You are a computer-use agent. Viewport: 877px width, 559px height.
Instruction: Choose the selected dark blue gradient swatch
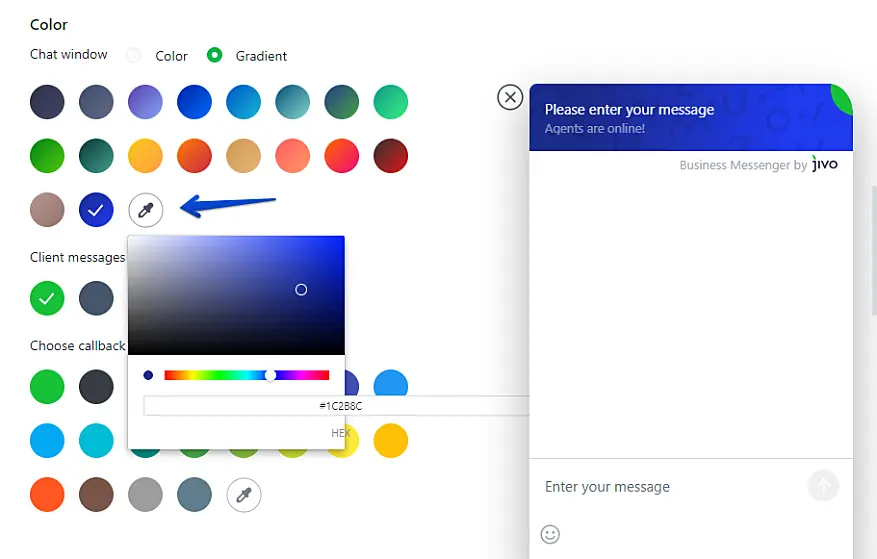(x=96, y=210)
